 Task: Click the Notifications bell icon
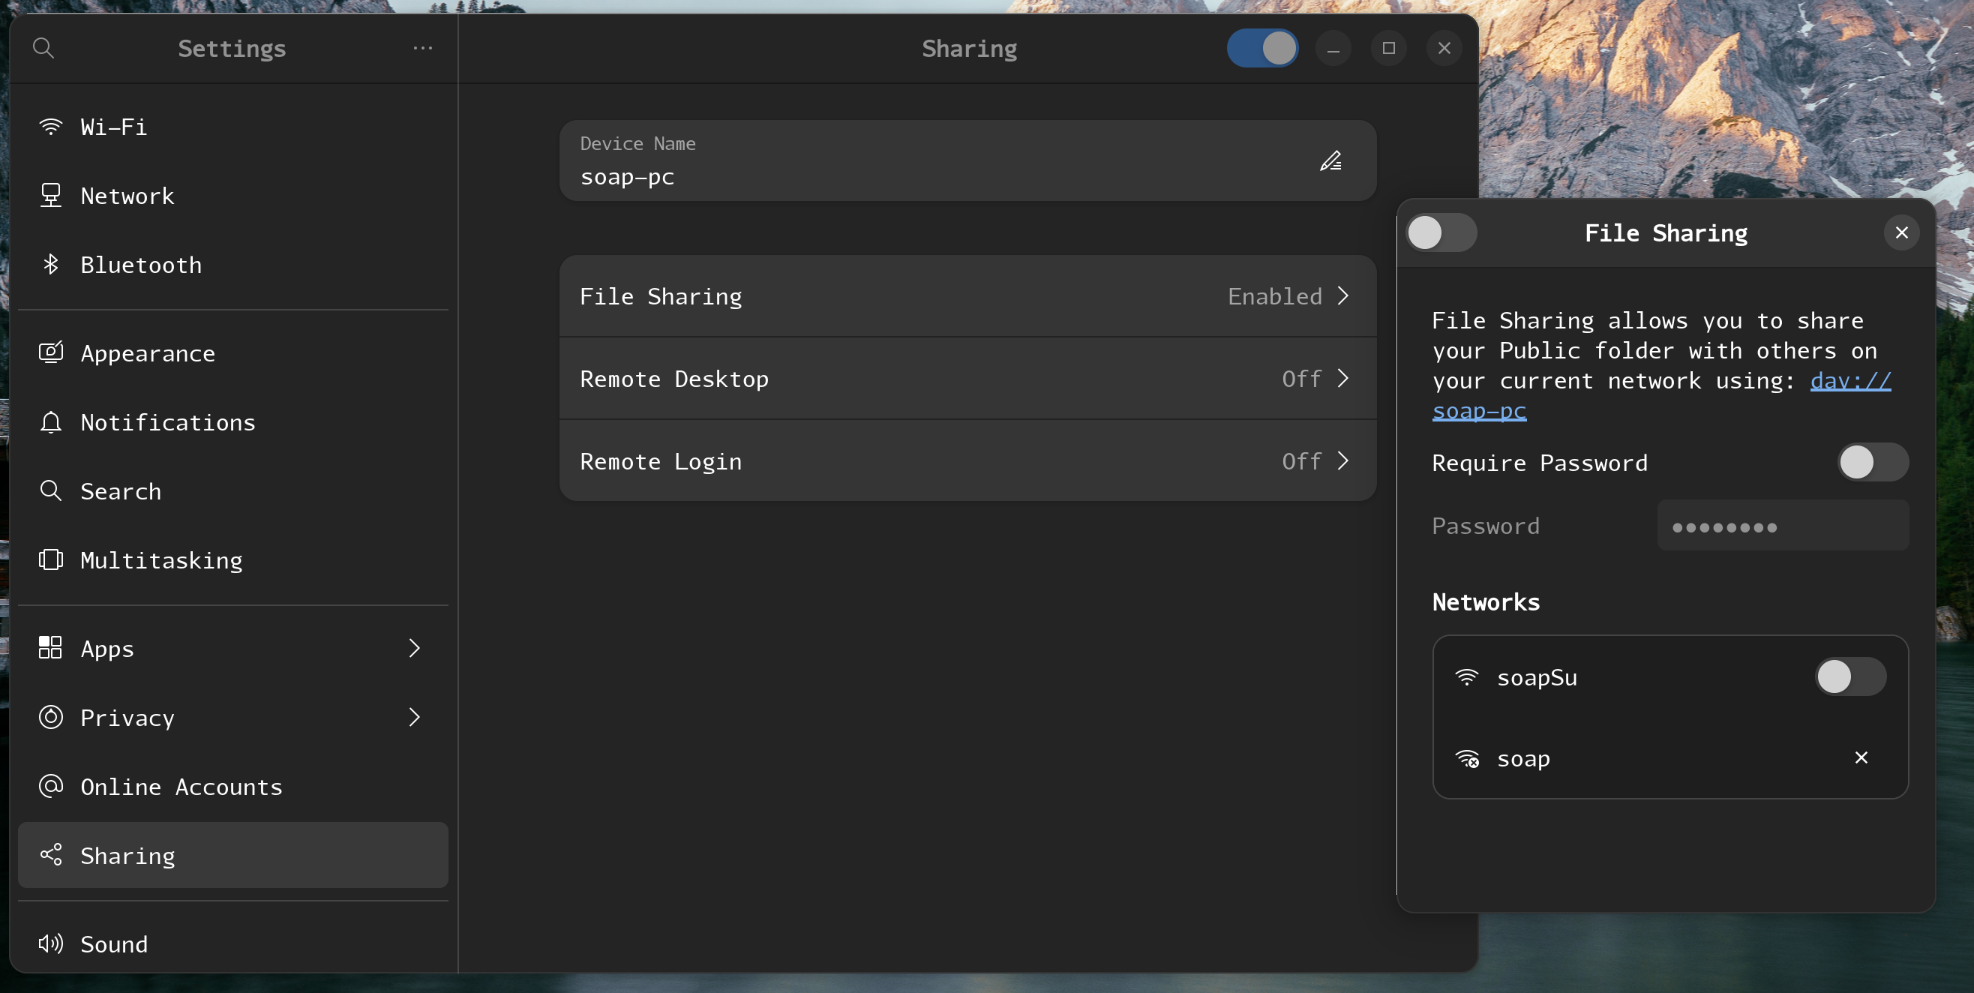(x=51, y=423)
